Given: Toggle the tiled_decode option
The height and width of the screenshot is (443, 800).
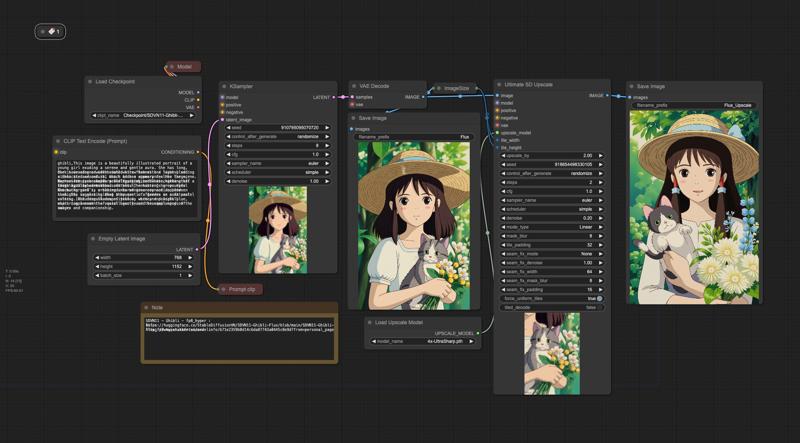Looking at the screenshot, I should (x=551, y=308).
